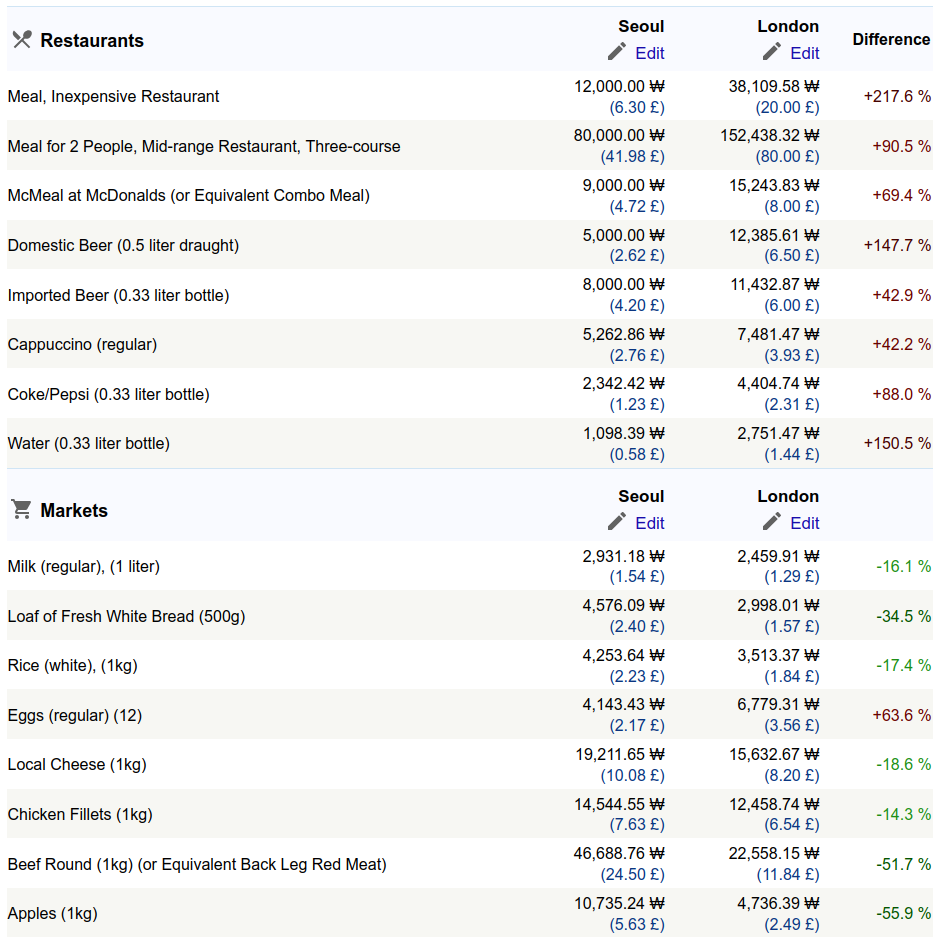Click pencil icon under London in Restaurants
The width and height of the screenshot is (939, 942).
(x=772, y=52)
